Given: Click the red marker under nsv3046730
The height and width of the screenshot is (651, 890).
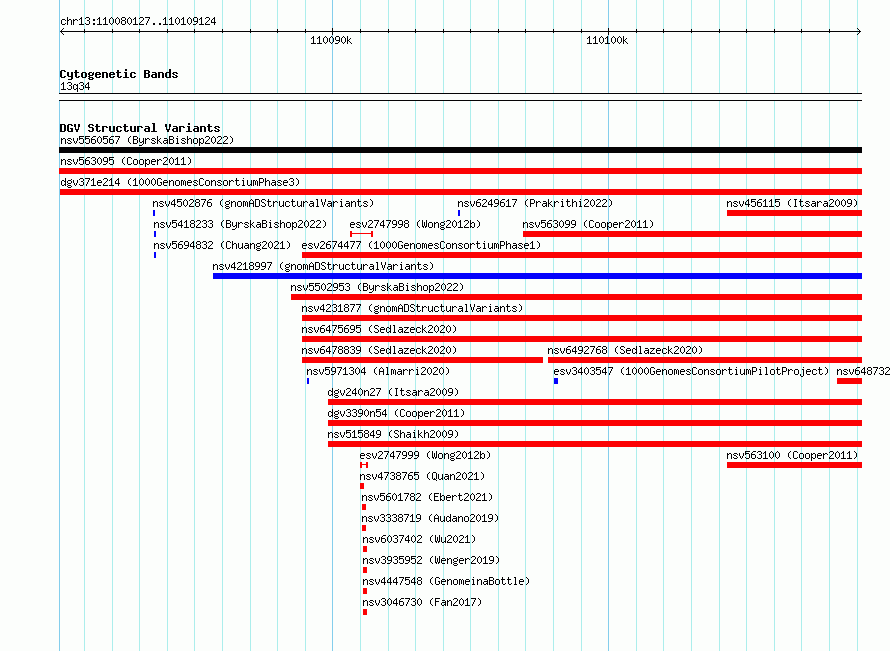Looking at the screenshot, I should pyautogui.click(x=365, y=612).
